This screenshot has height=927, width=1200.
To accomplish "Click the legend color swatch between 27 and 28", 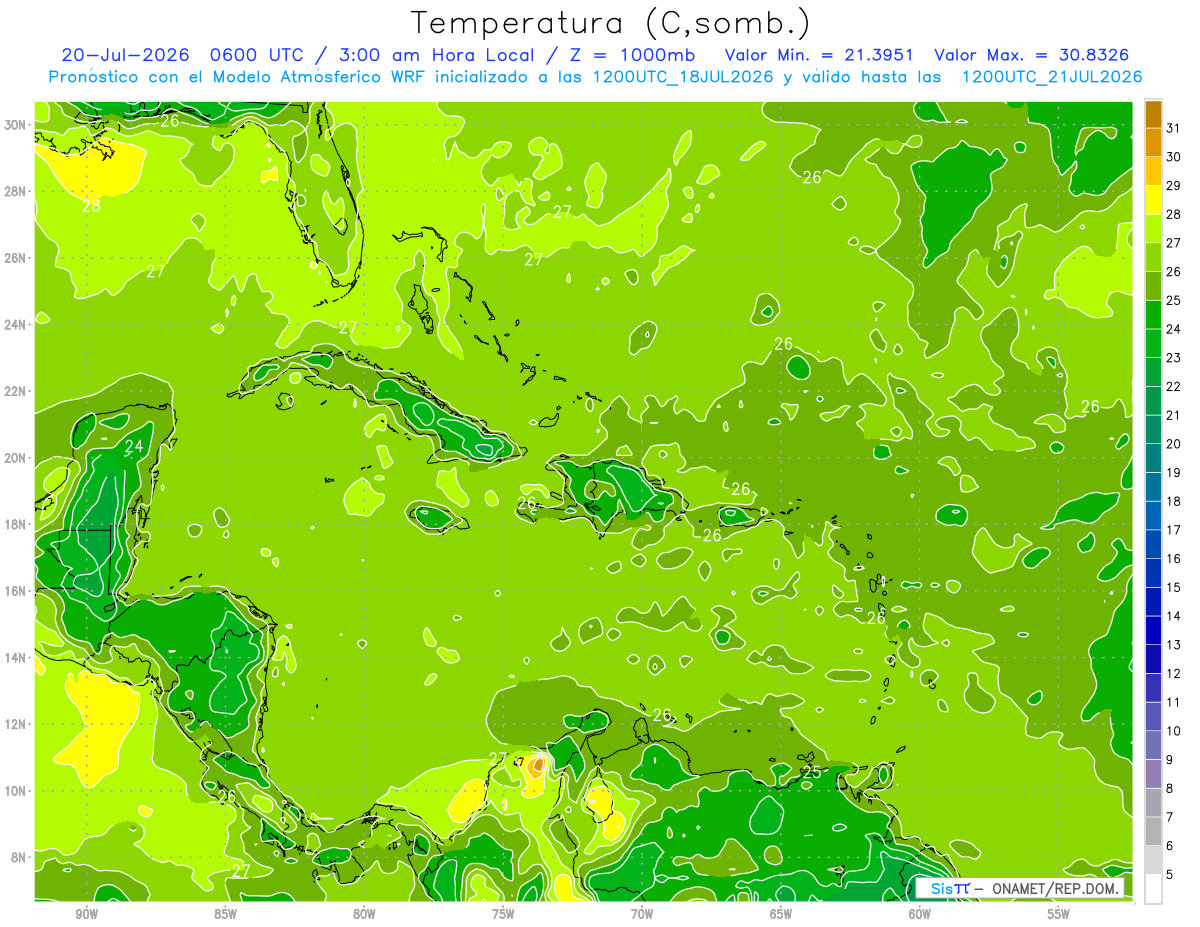I will (1153, 229).
